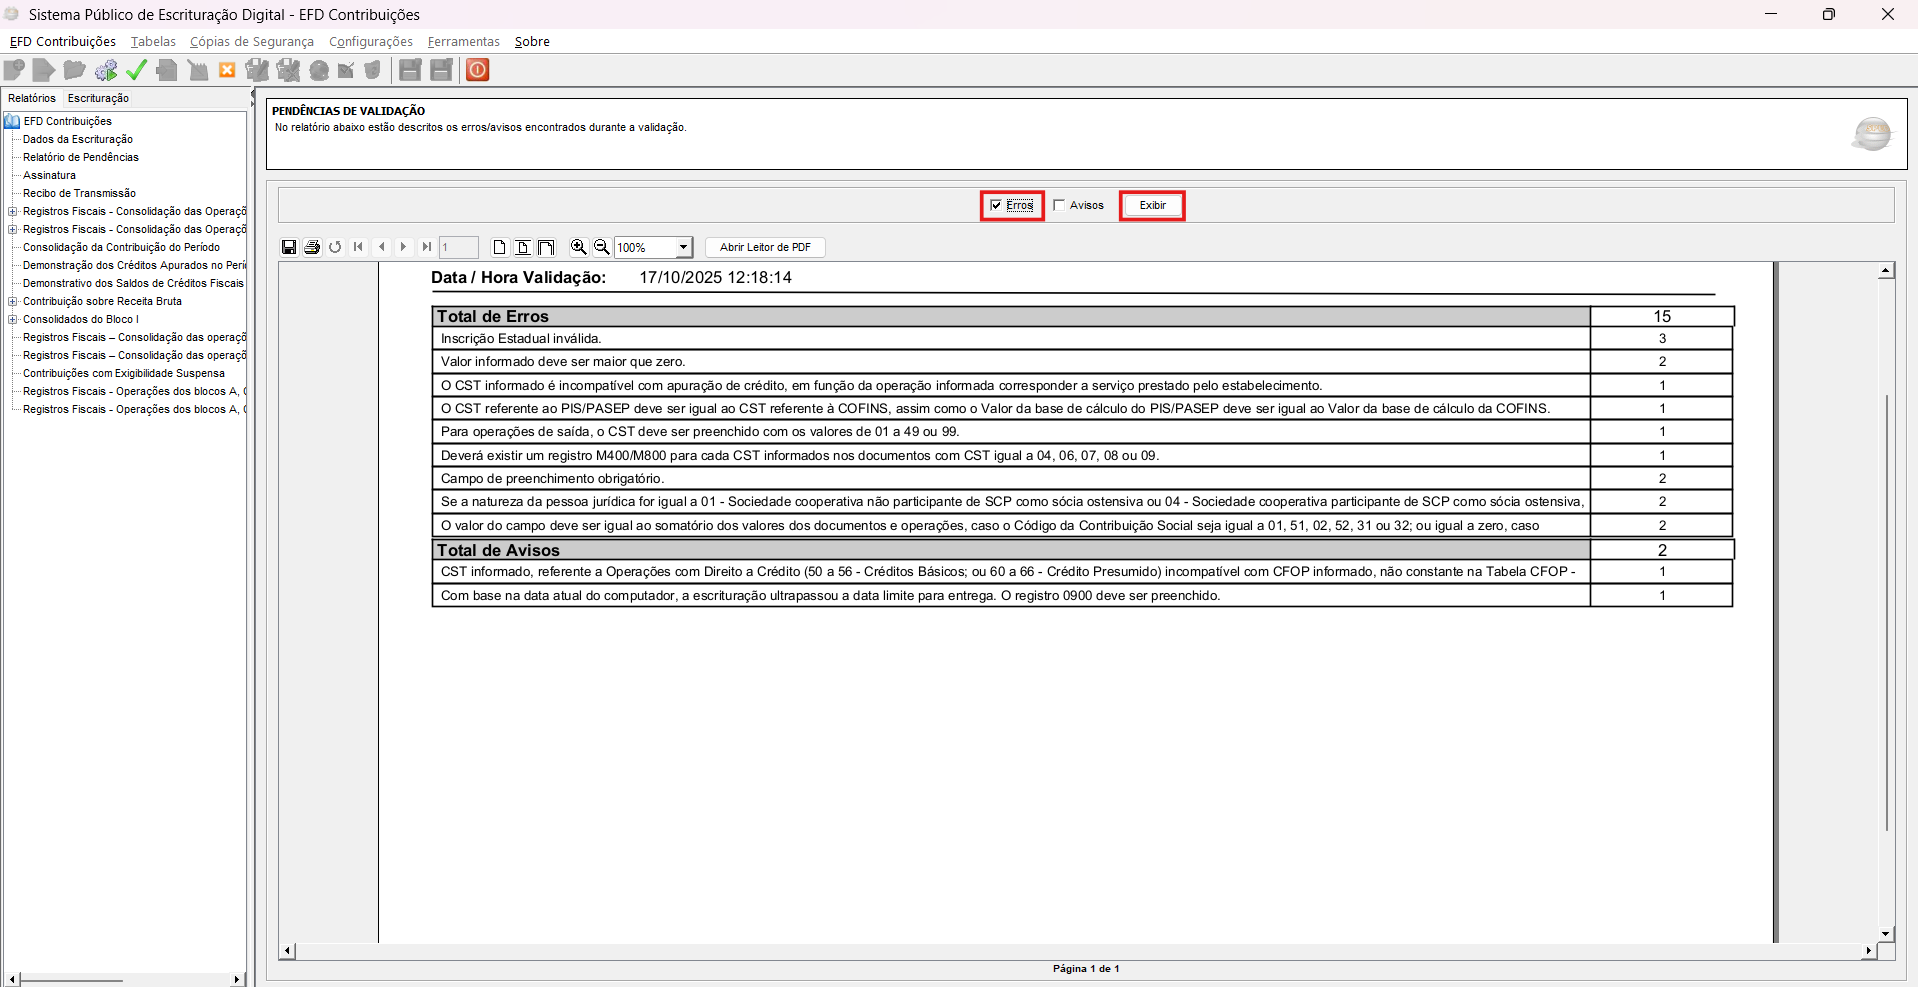1918x987 pixels.
Task: Click Abrir Leitor de PDF button
Action: [x=765, y=247]
